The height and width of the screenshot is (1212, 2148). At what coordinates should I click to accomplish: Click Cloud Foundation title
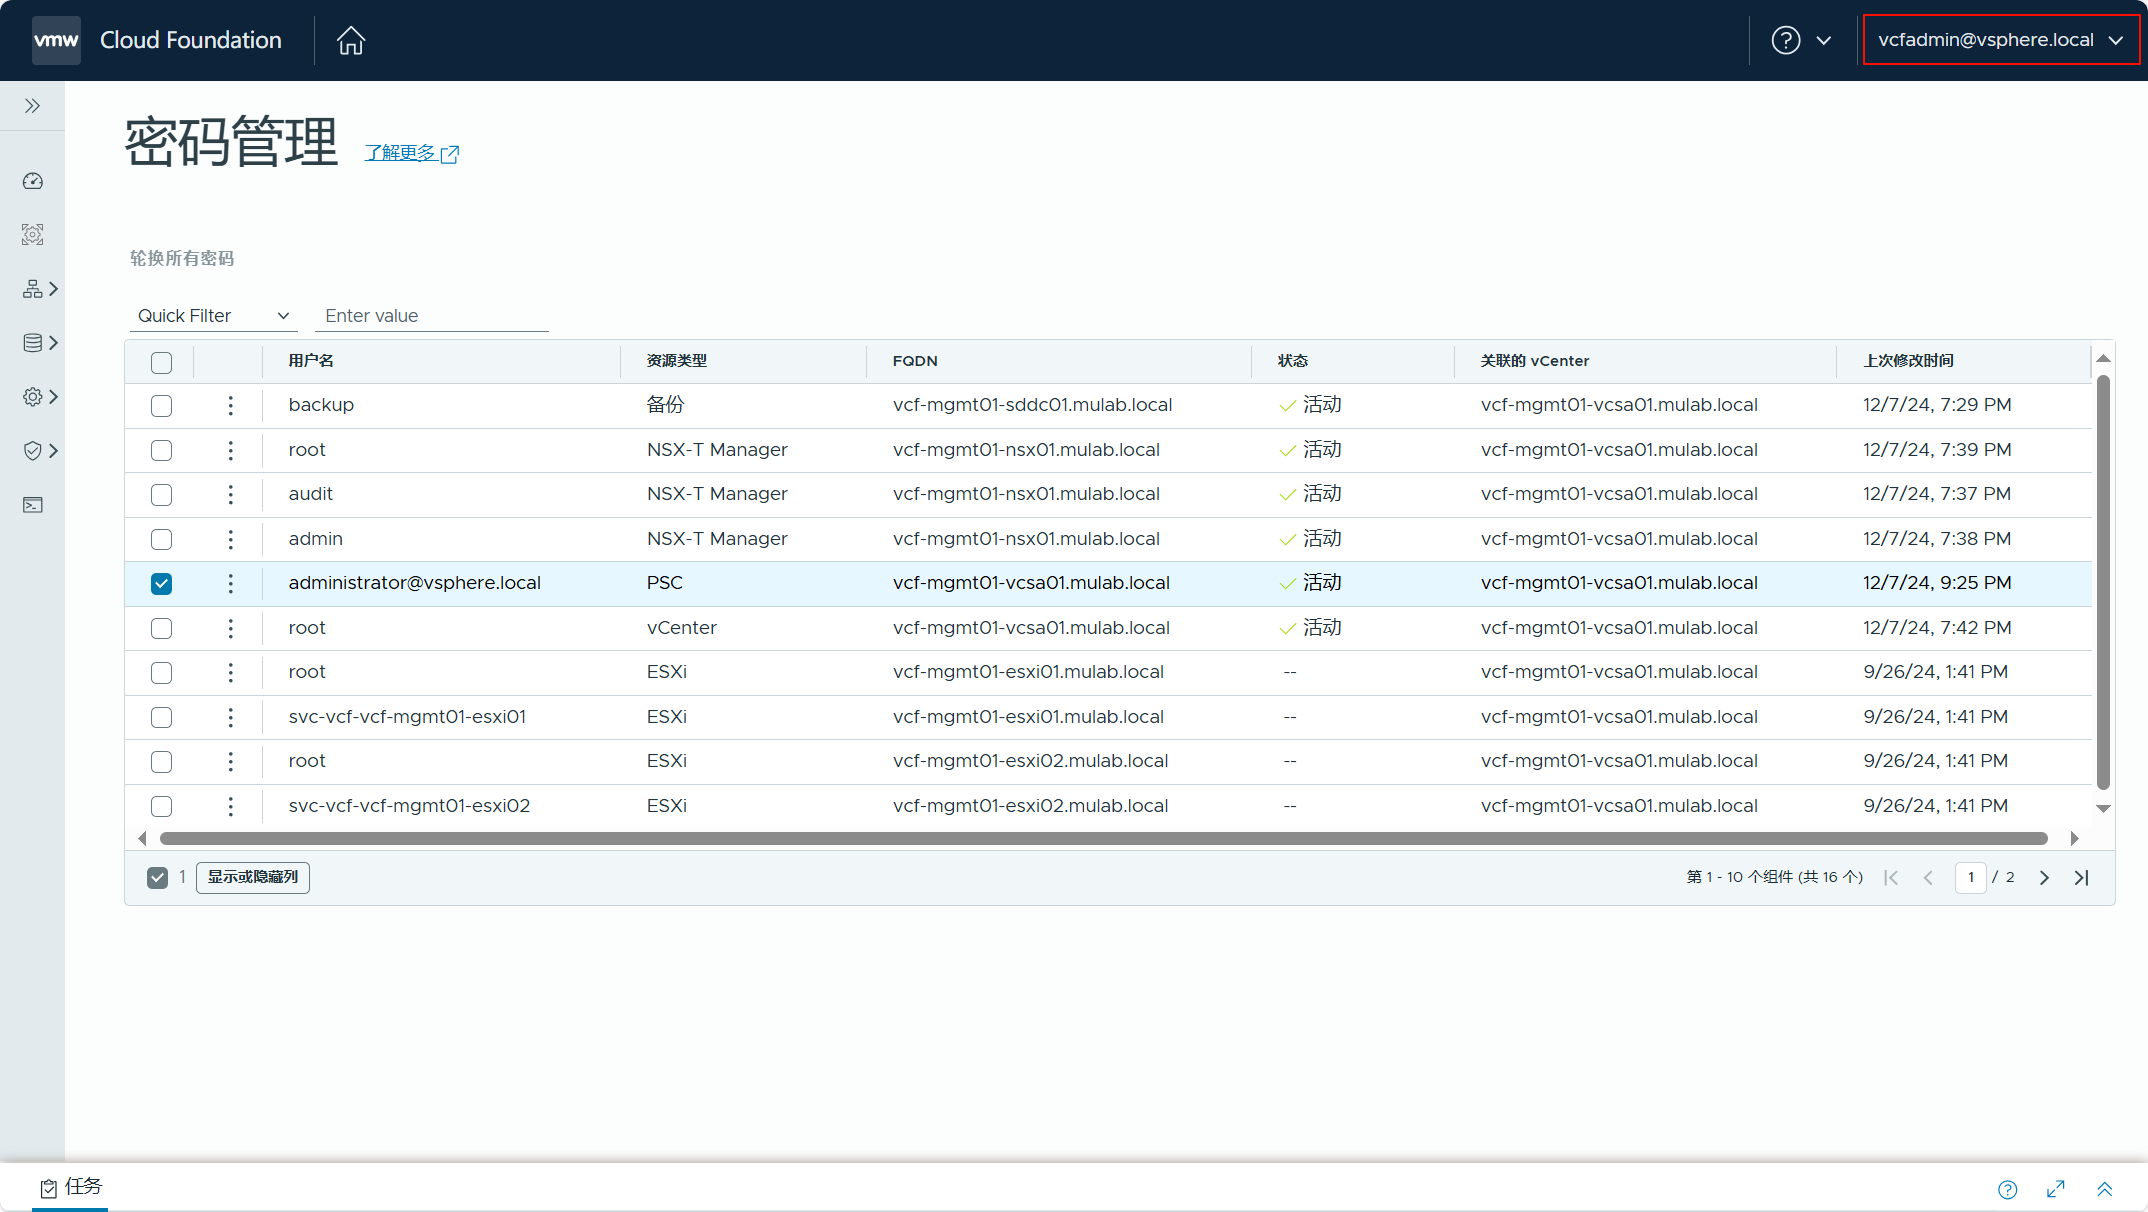[191, 40]
